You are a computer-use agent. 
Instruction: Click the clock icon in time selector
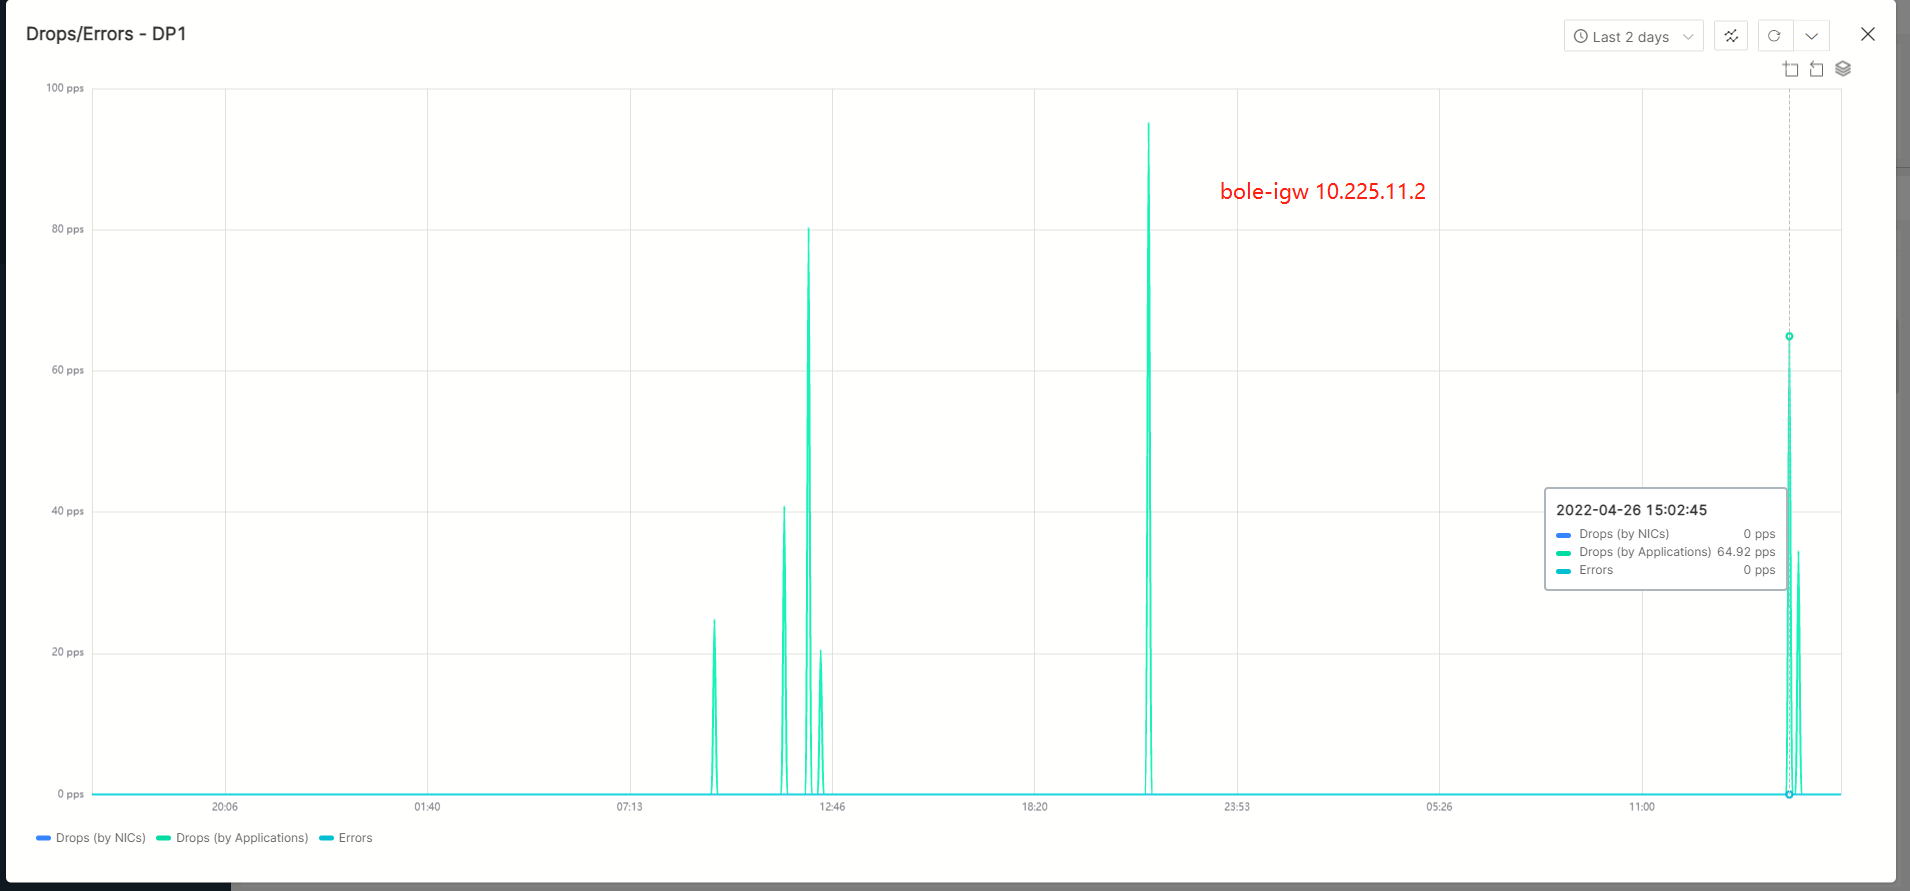pyautogui.click(x=1581, y=36)
